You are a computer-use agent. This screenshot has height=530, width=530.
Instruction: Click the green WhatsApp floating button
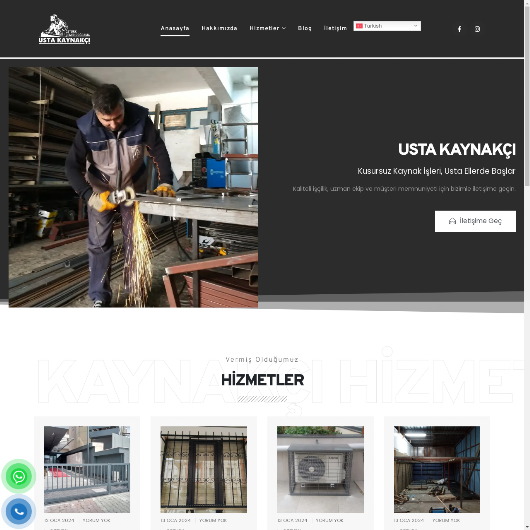19,476
